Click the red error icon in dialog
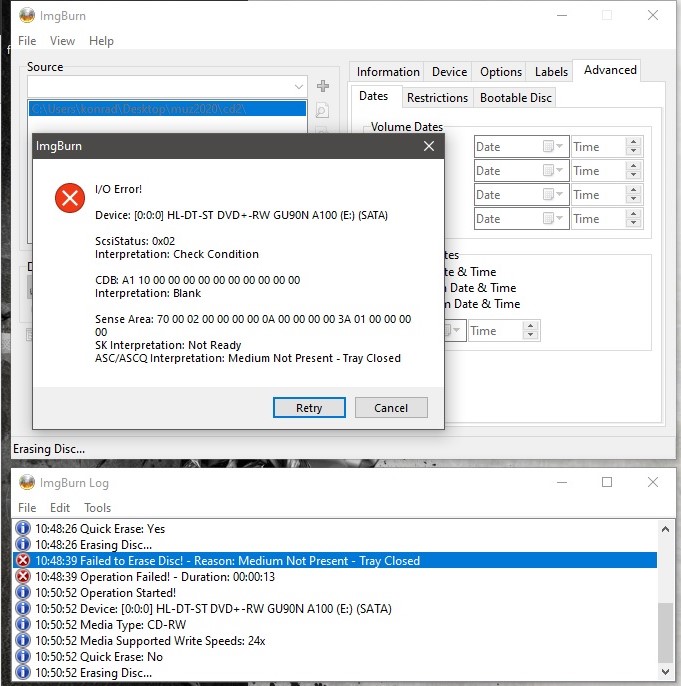This screenshot has height=686, width=681. click(x=70, y=198)
